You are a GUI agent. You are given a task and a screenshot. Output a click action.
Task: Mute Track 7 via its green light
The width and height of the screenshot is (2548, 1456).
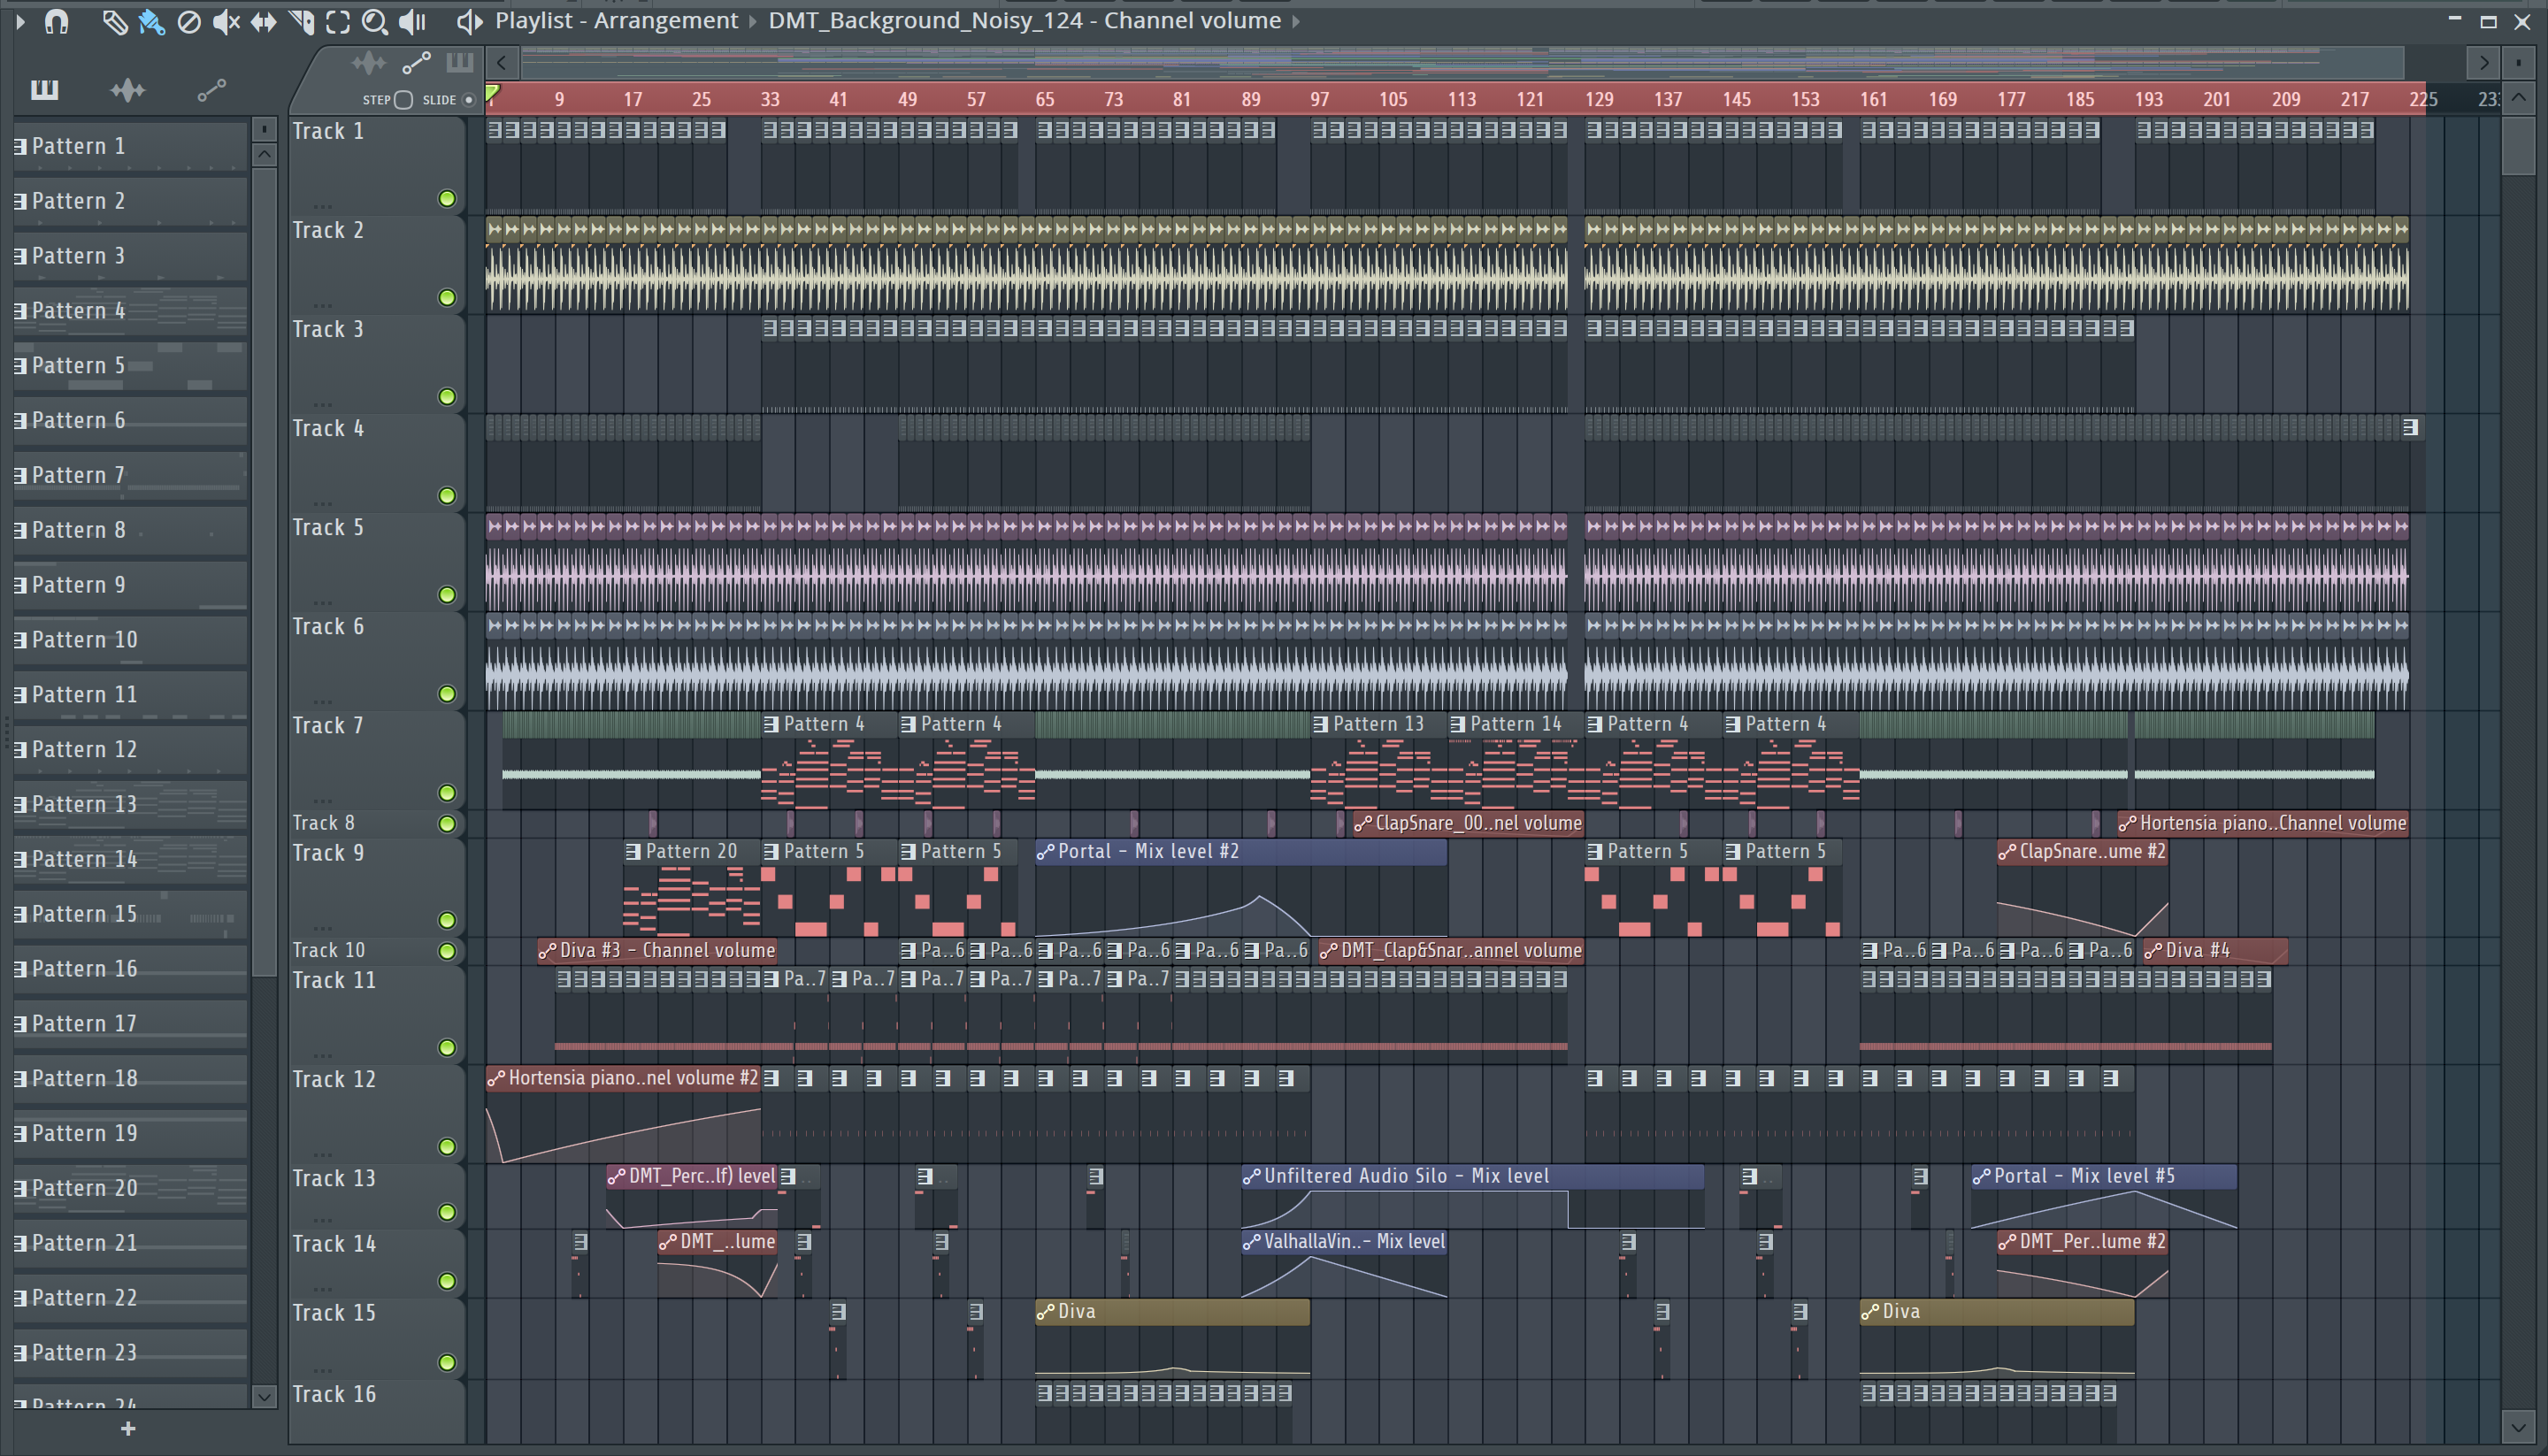click(x=447, y=793)
